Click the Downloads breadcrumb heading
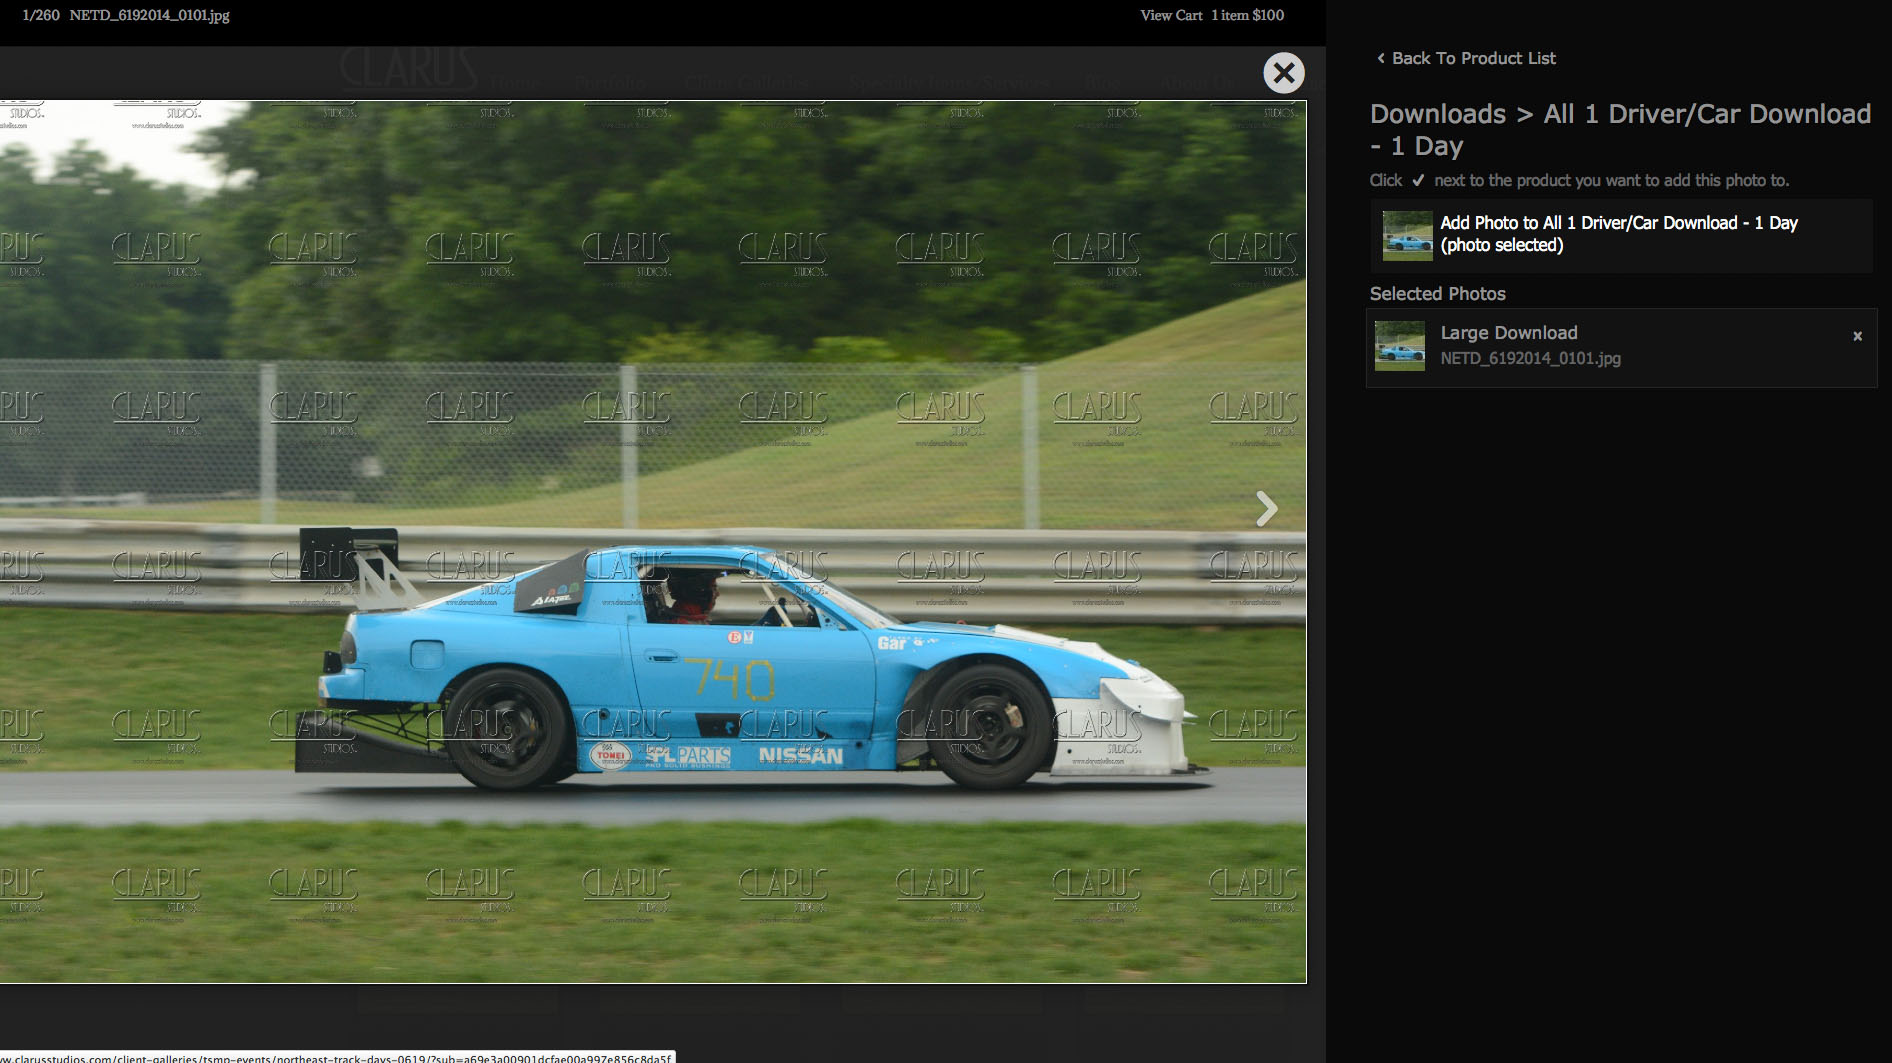This screenshot has width=1892, height=1063. tap(1437, 114)
